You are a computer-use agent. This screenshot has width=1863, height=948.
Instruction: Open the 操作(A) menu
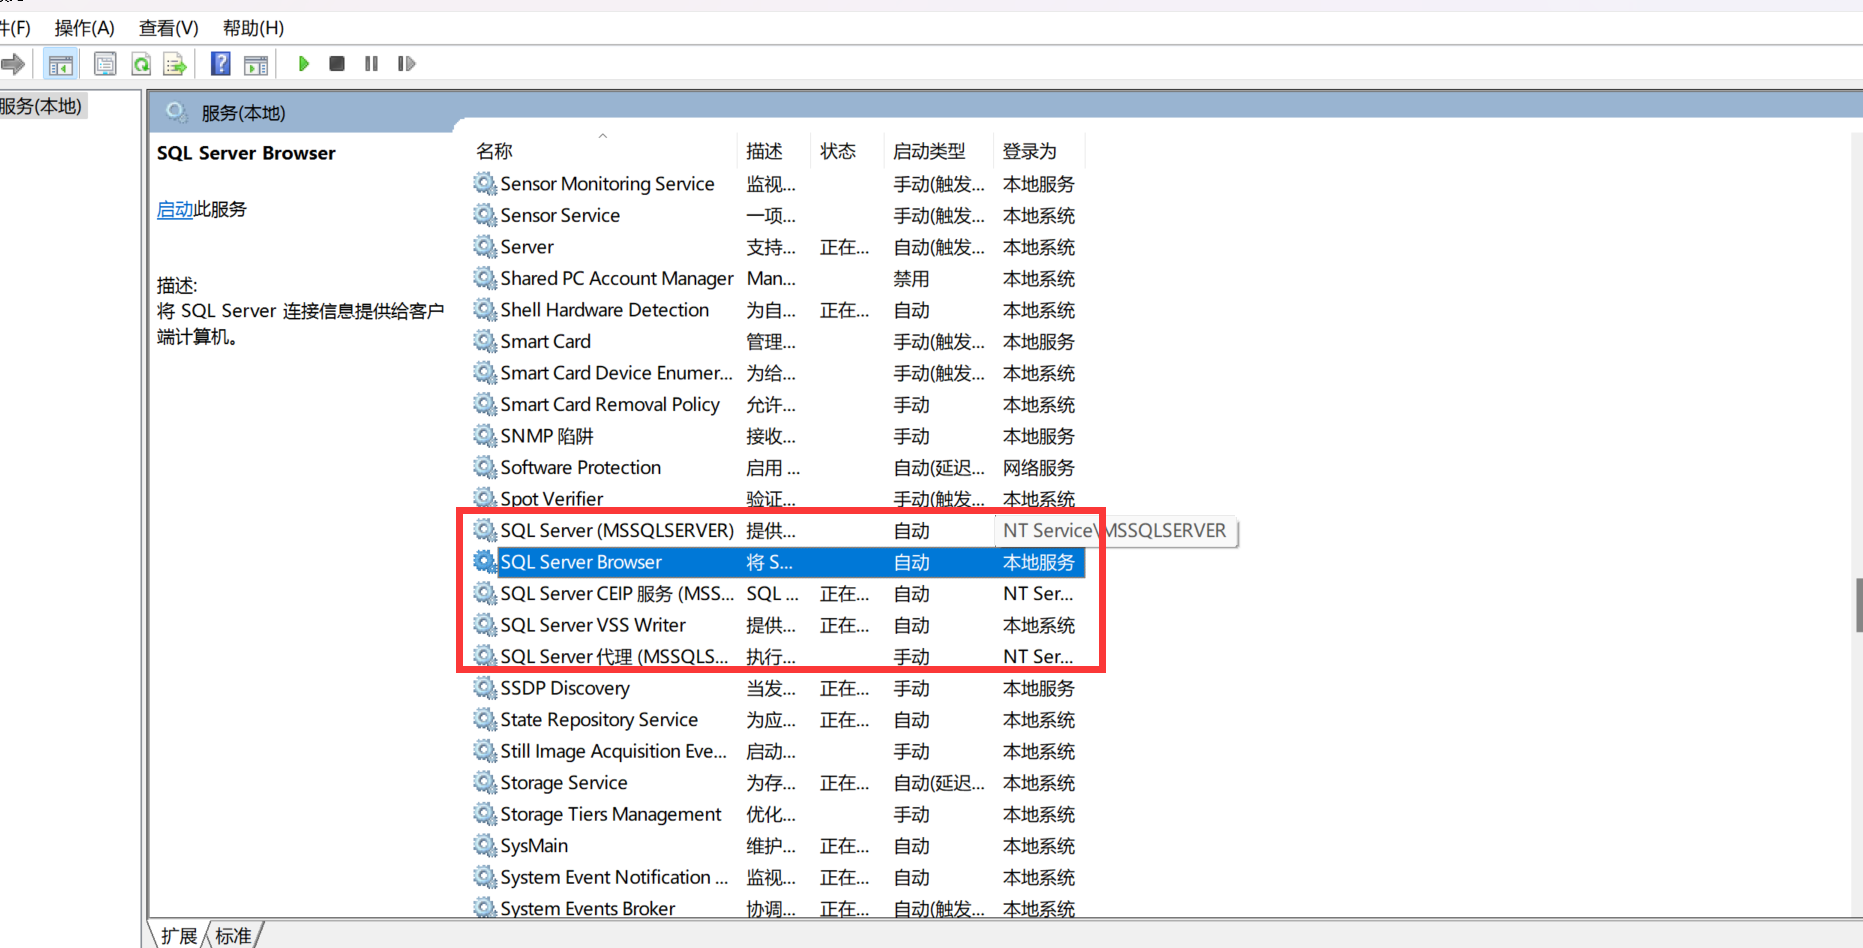pyautogui.click(x=84, y=28)
